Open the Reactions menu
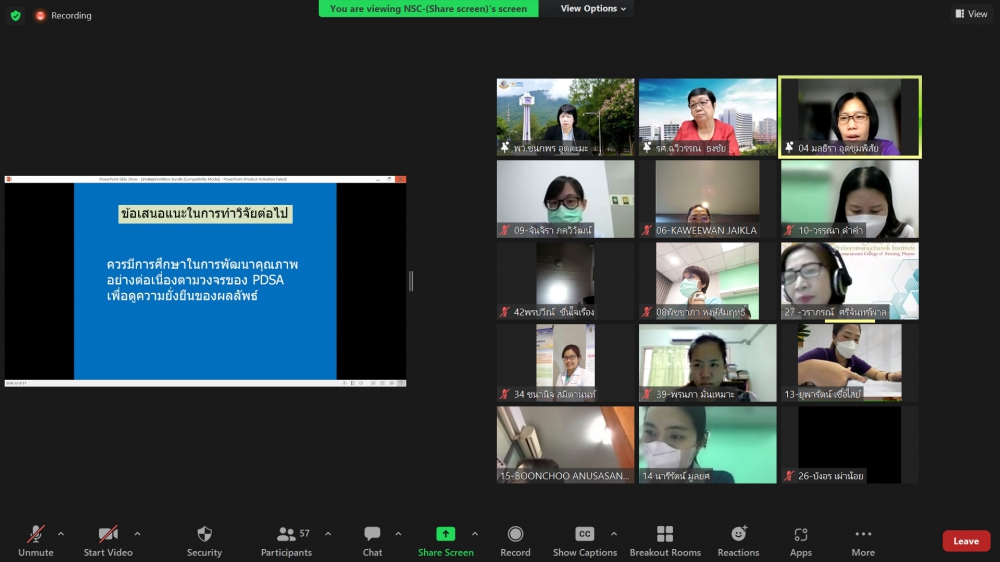Screen dimensions: 1000x562 pyautogui.click(x=738, y=535)
